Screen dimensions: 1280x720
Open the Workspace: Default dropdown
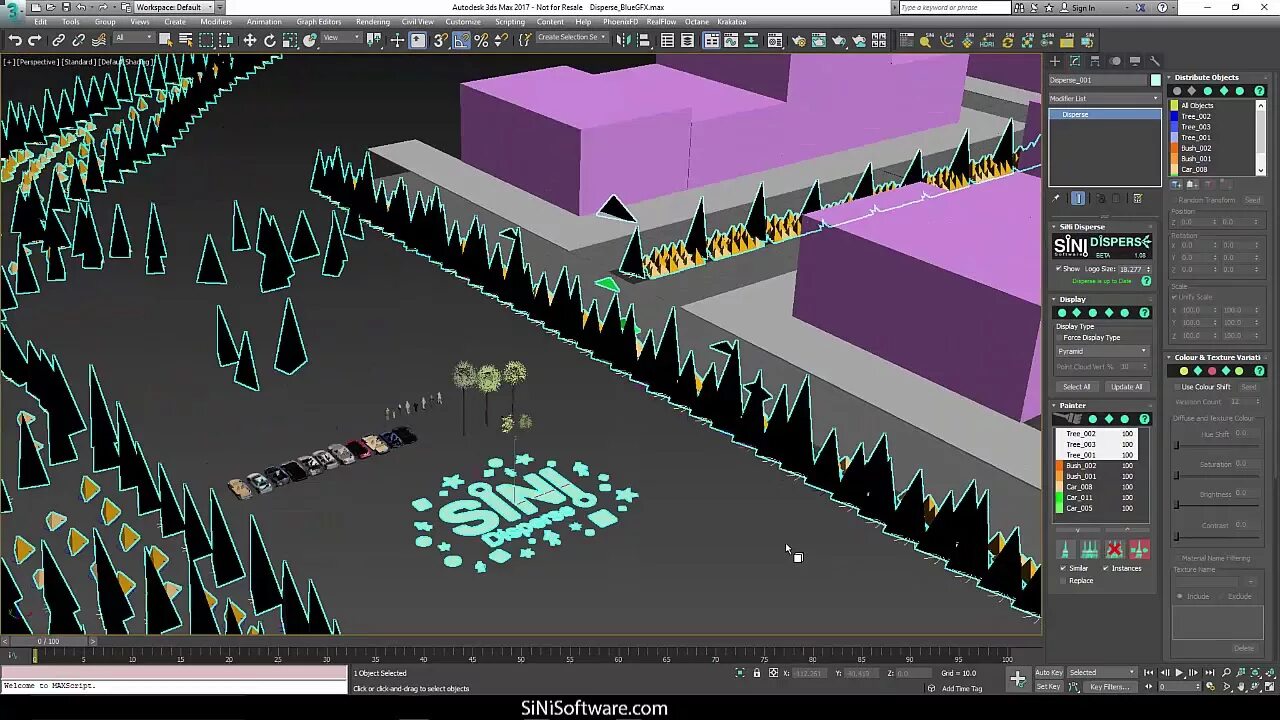click(174, 7)
